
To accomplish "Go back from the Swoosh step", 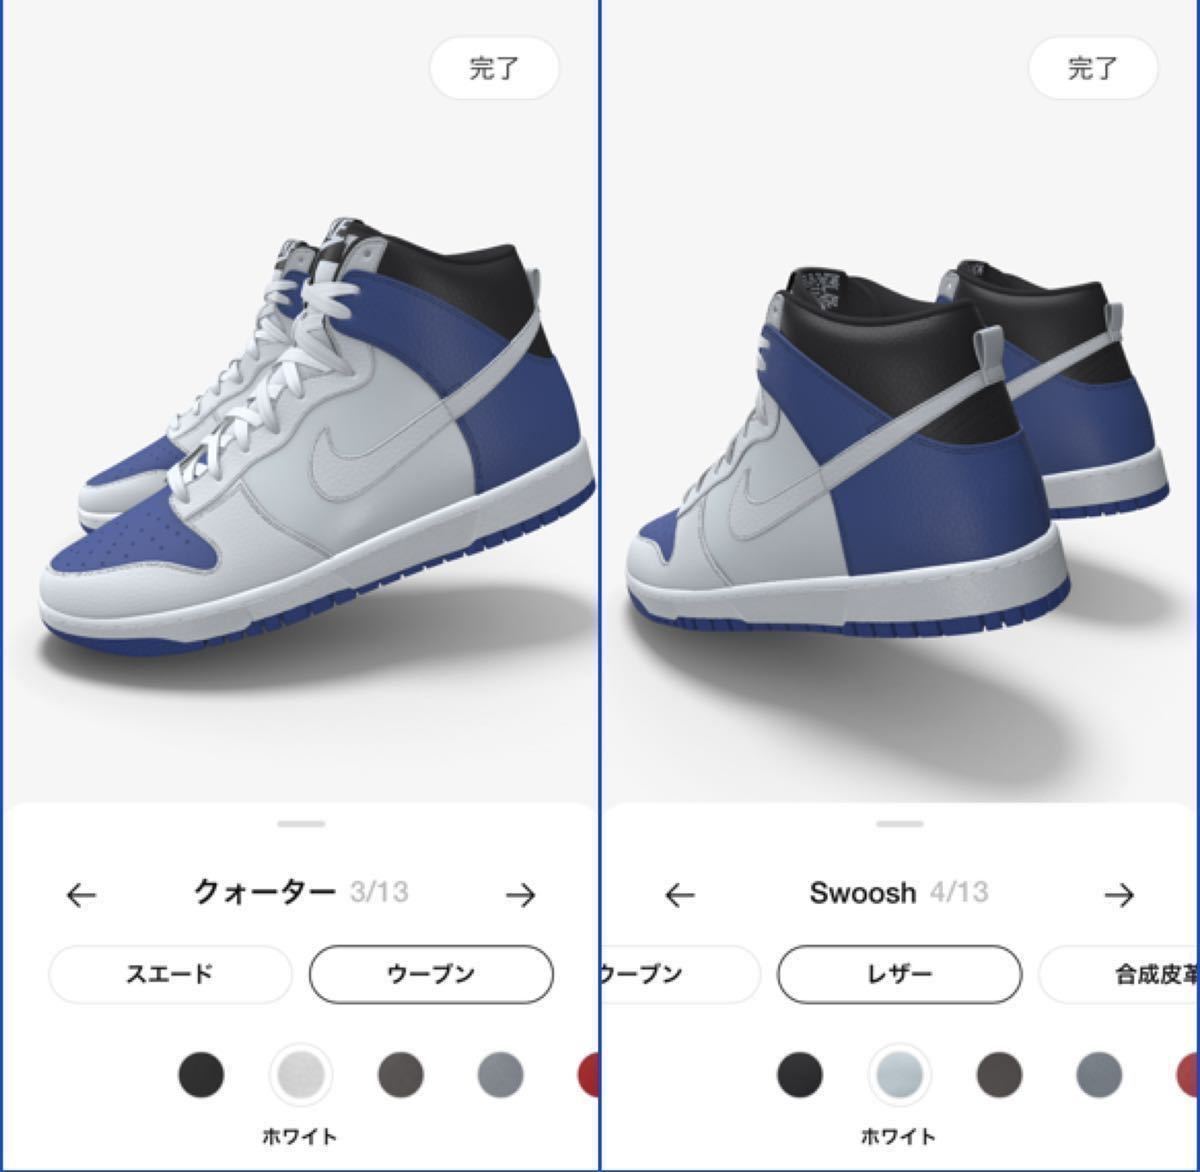I will pos(680,895).
